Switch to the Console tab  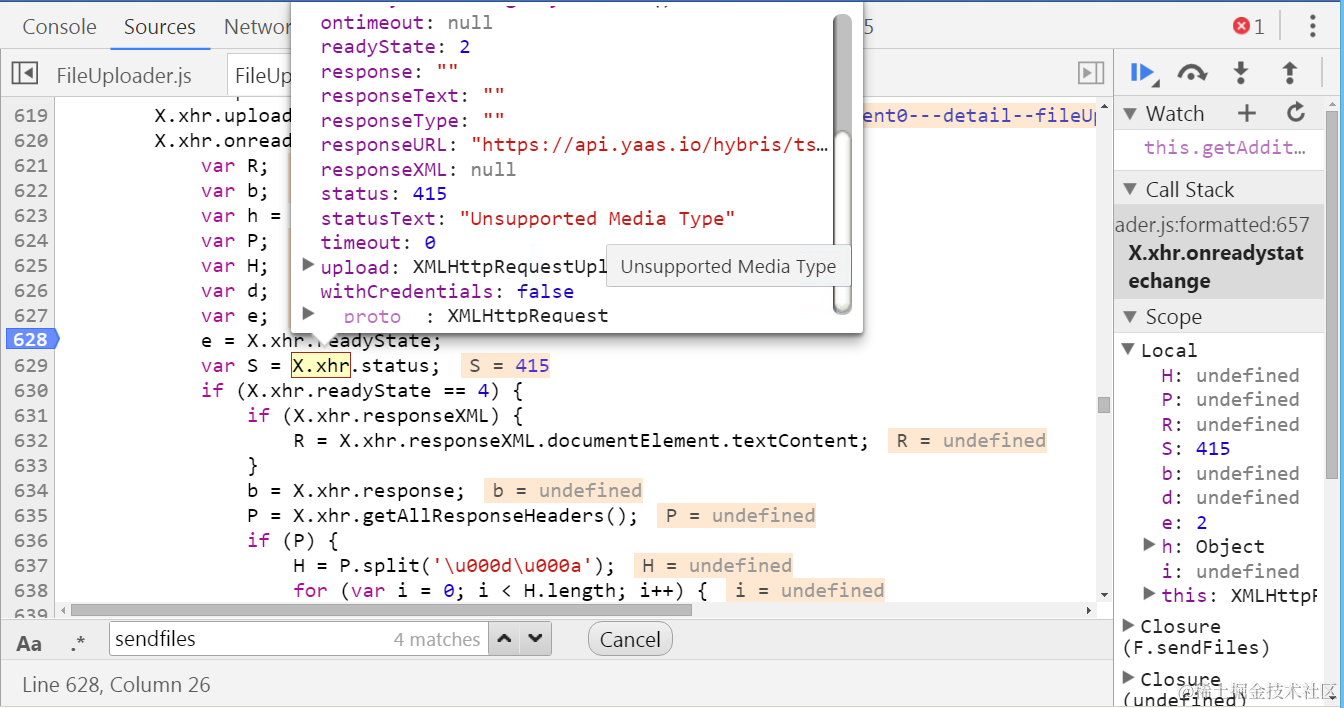pos(59,27)
